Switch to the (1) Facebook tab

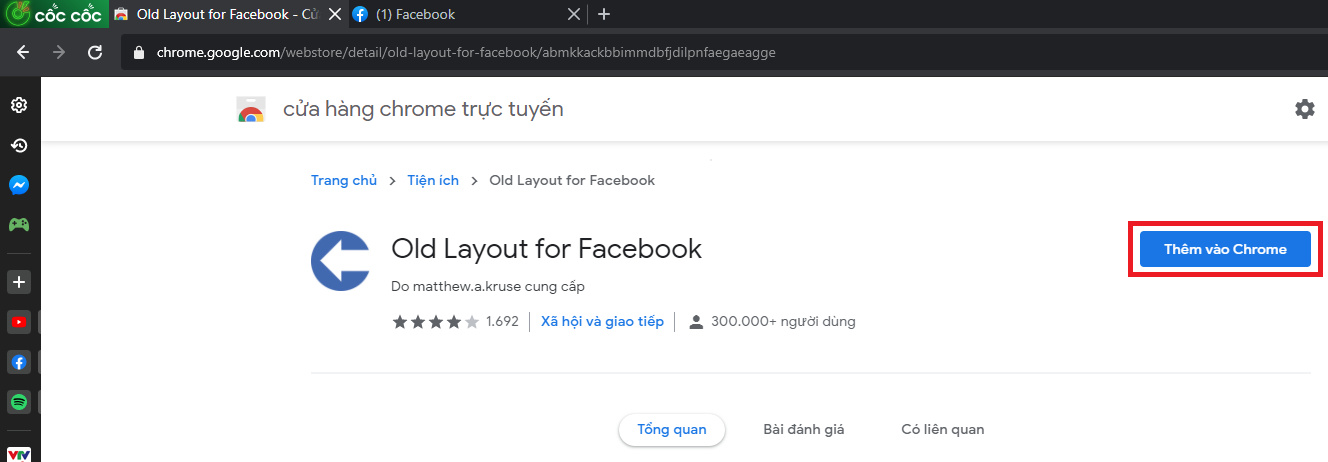point(466,14)
